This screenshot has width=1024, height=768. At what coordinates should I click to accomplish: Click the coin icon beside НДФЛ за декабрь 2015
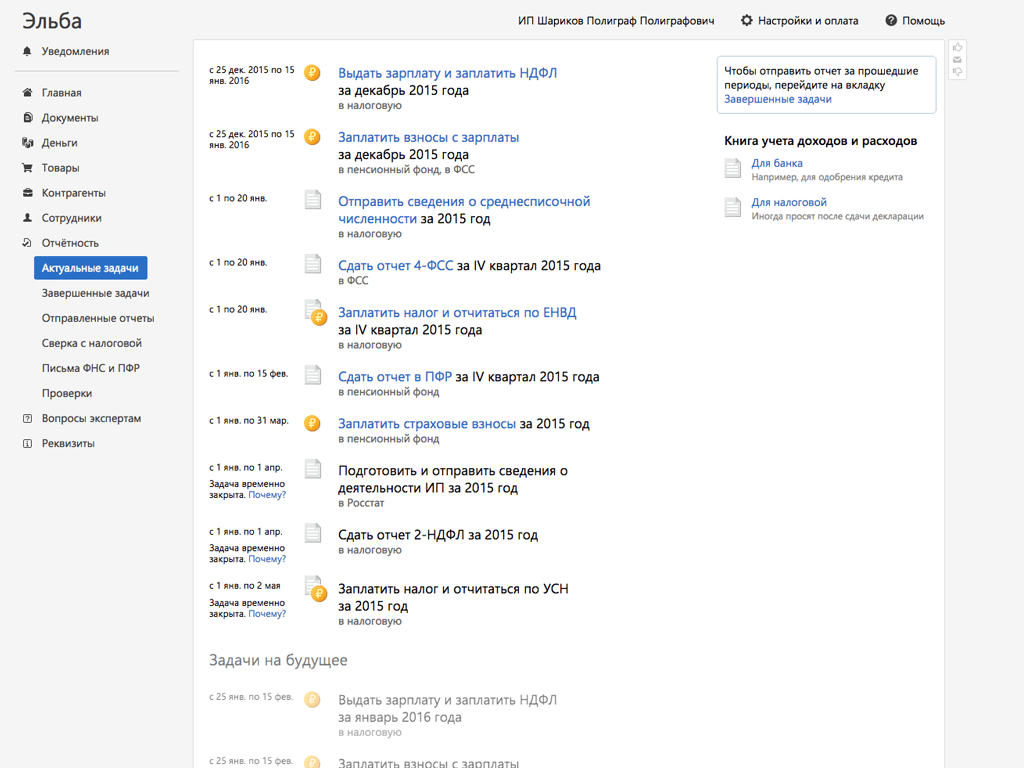312,72
